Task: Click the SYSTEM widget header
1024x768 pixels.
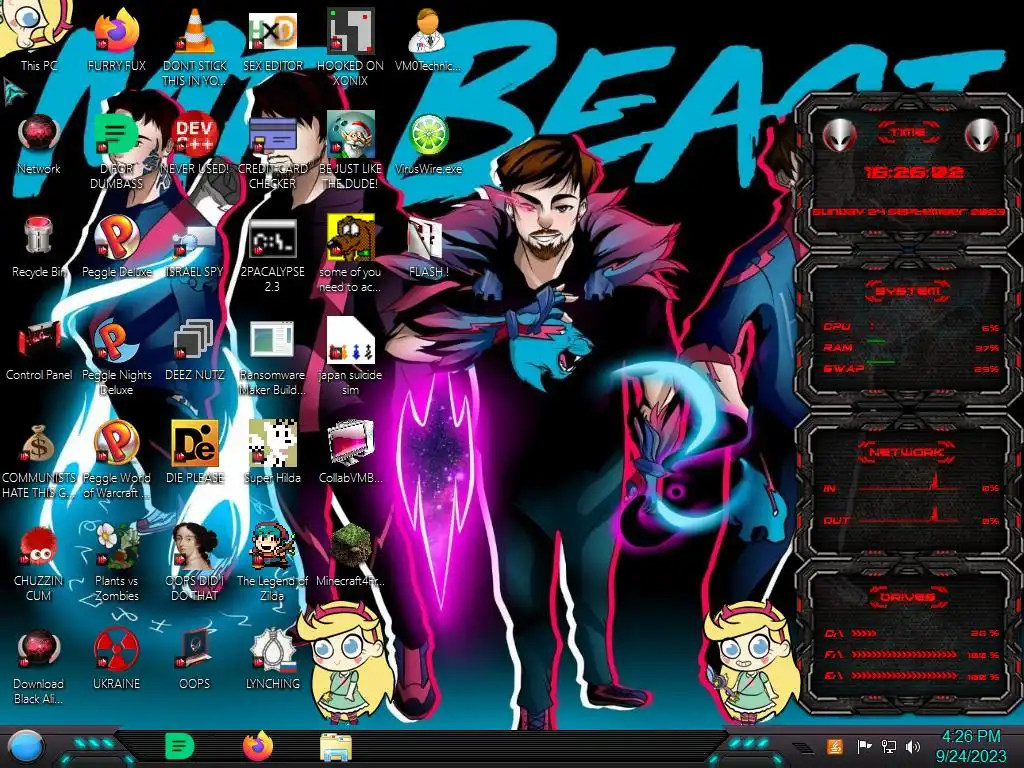Action: 908,291
